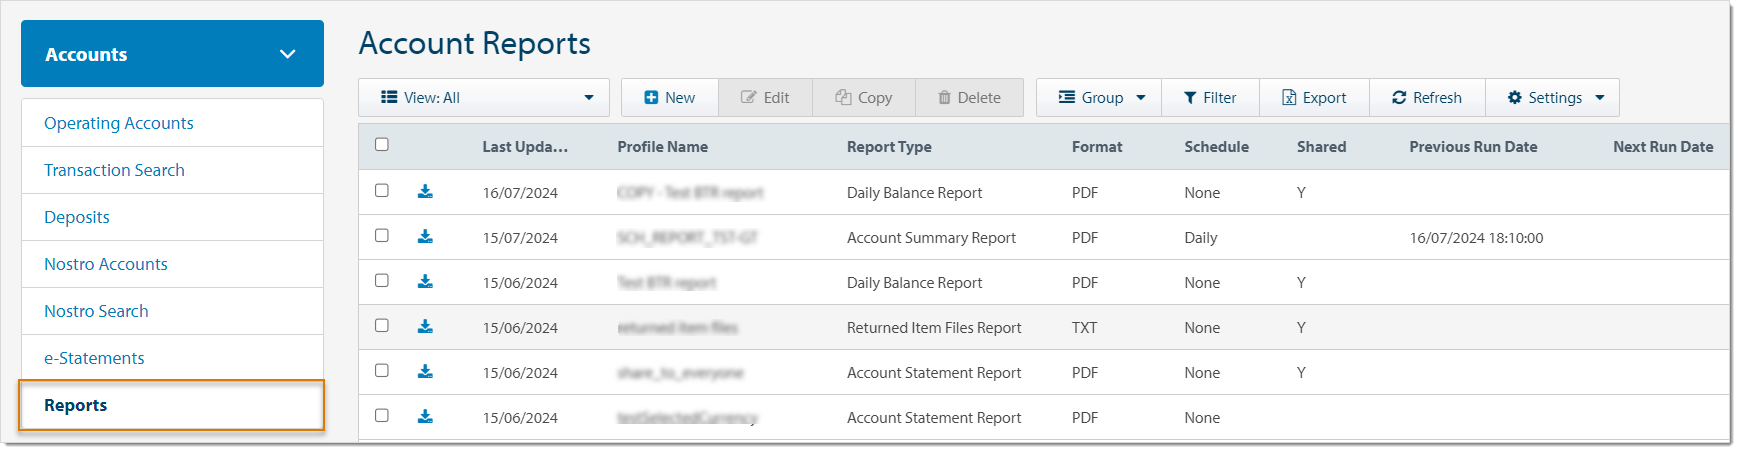Viewport: 1738px width, 451px height.
Task: Expand the Group dropdown menu
Action: pos(1100,98)
